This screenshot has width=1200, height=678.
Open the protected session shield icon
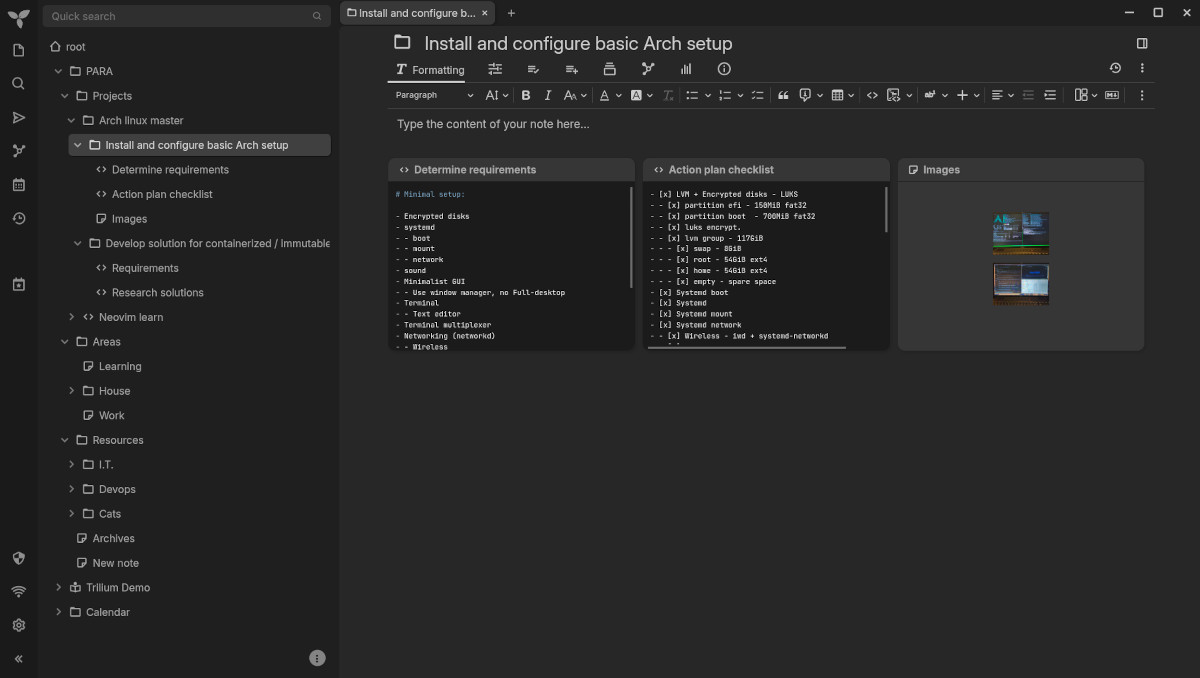point(18,558)
